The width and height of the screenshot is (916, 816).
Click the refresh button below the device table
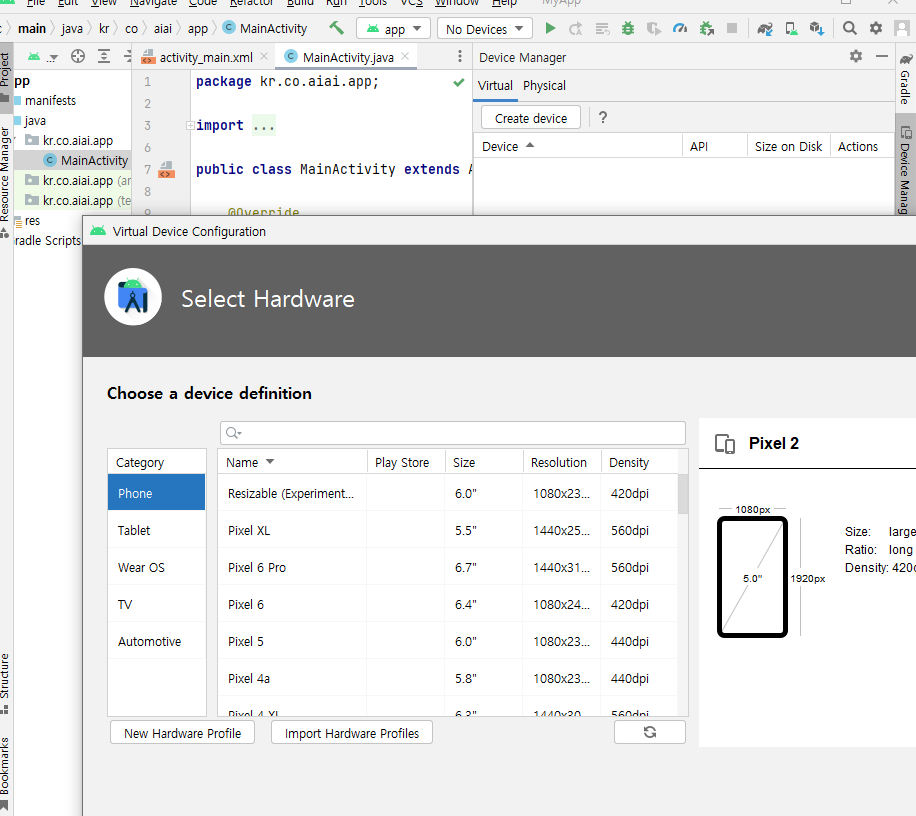point(650,732)
